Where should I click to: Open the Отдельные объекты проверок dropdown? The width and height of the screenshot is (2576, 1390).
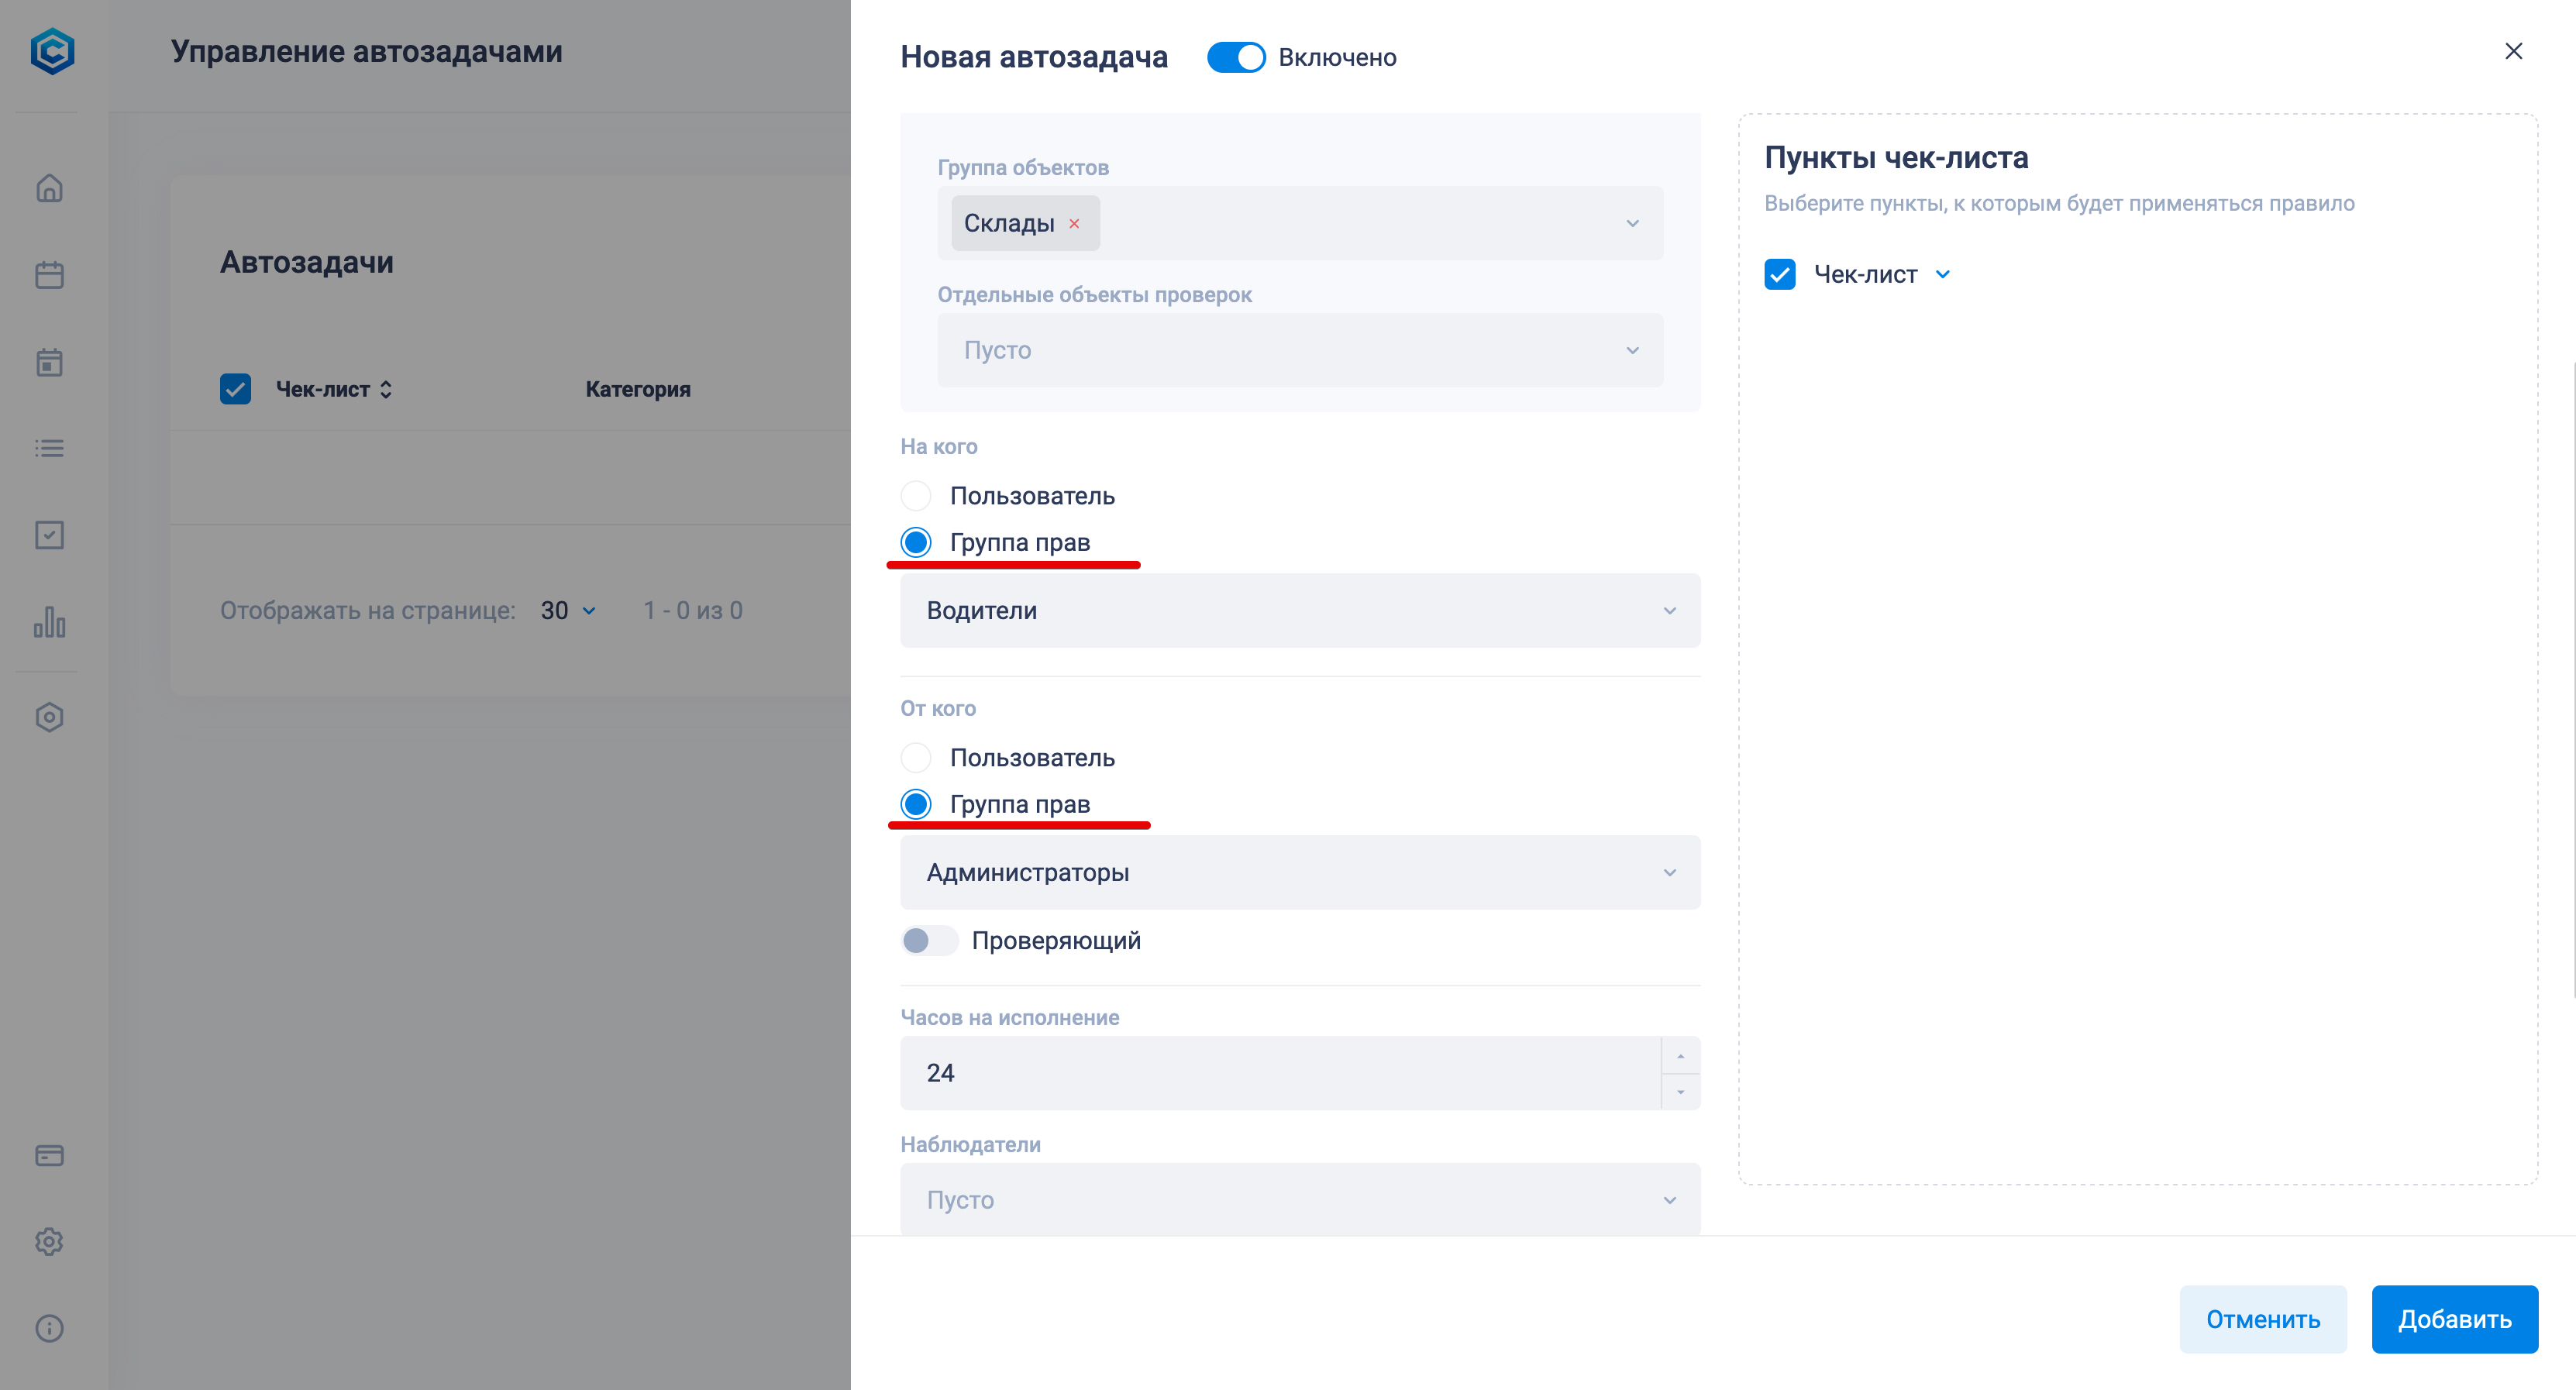click(1300, 350)
